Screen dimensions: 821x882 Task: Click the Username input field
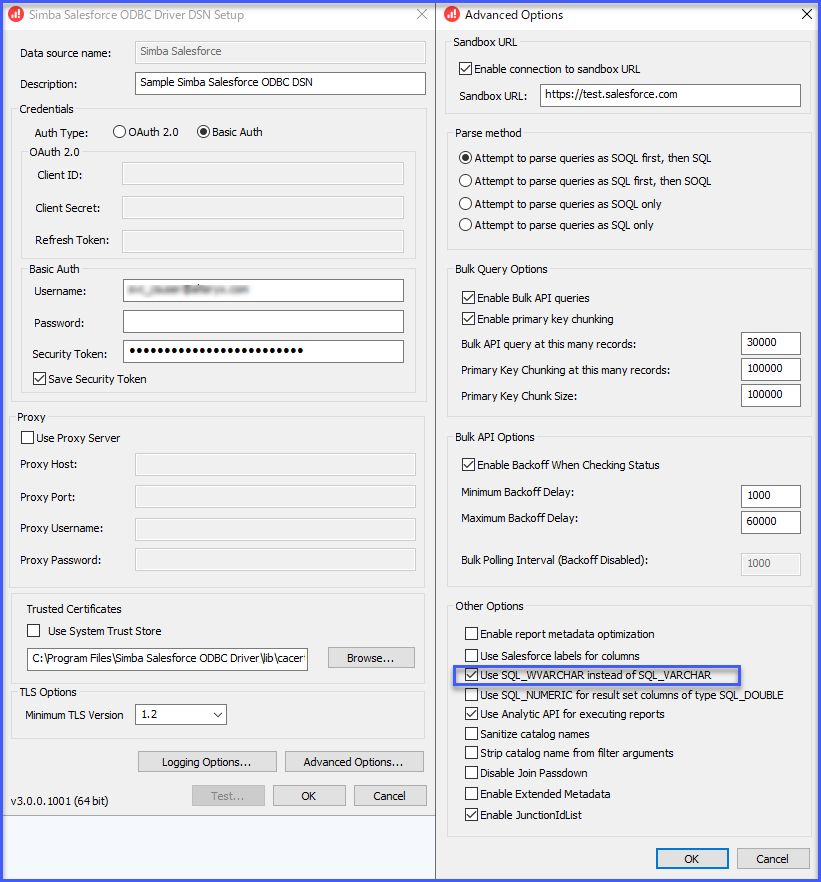click(x=263, y=290)
